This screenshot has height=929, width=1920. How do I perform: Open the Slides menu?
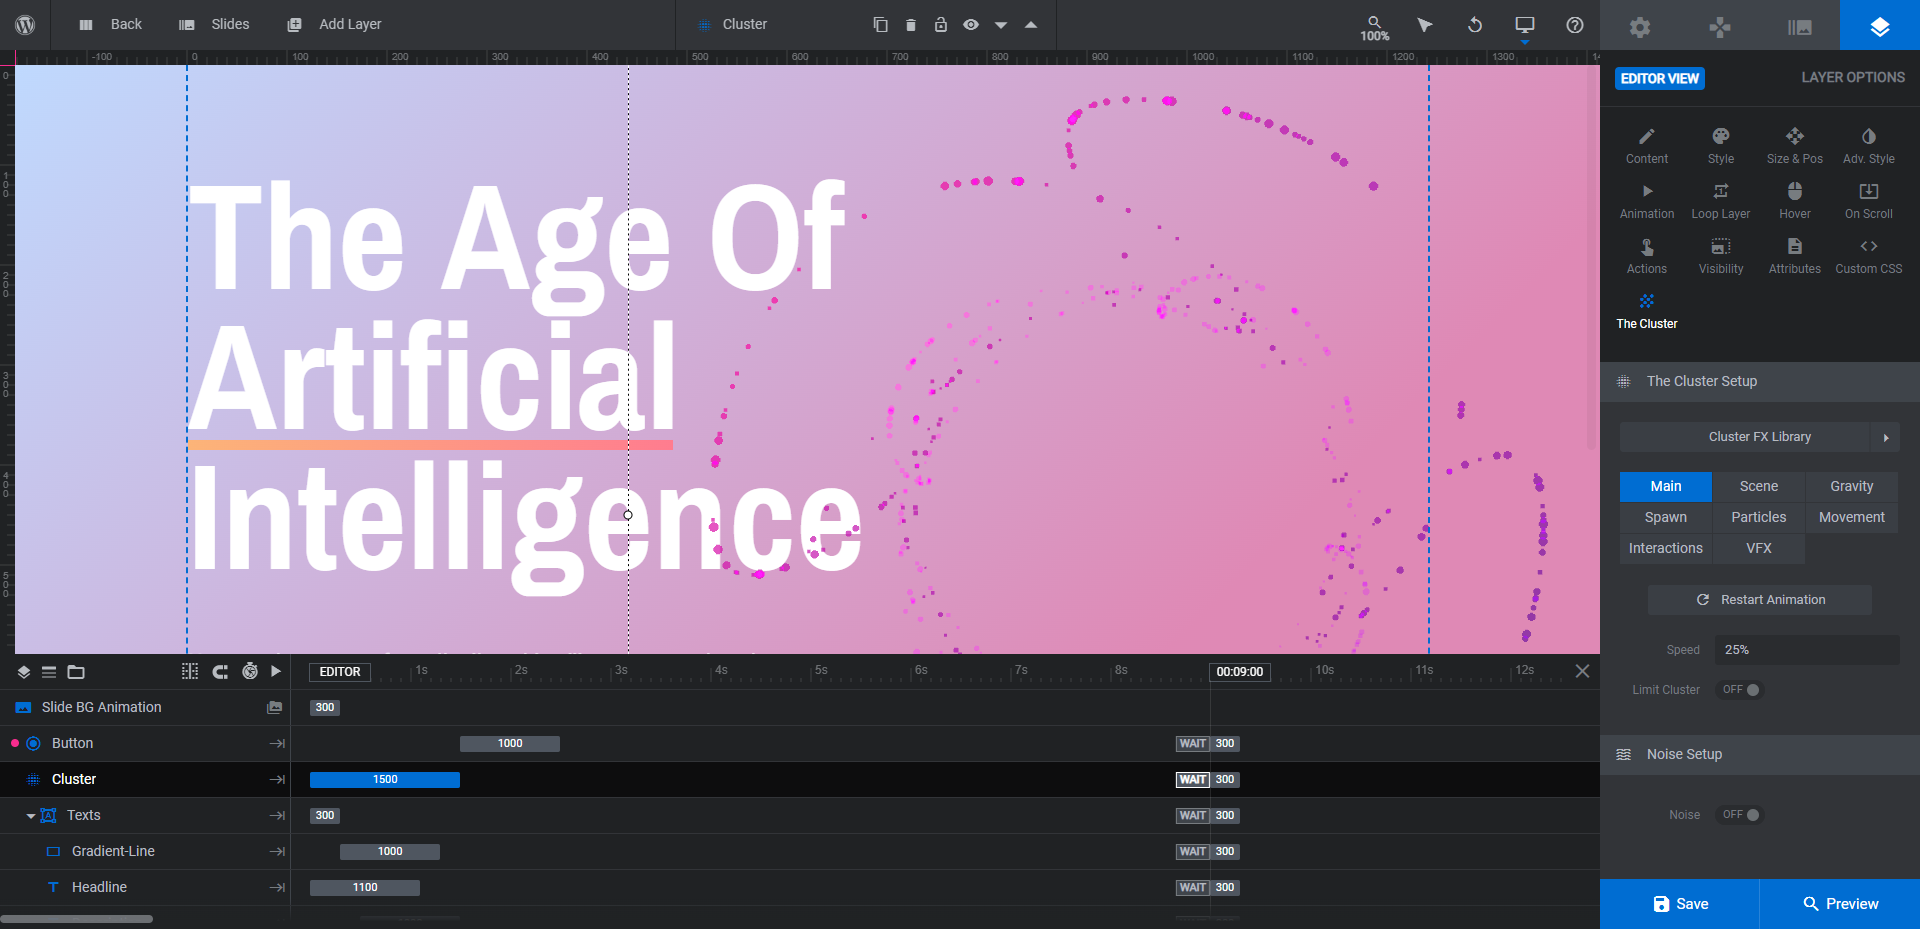click(x=214, y=24)
